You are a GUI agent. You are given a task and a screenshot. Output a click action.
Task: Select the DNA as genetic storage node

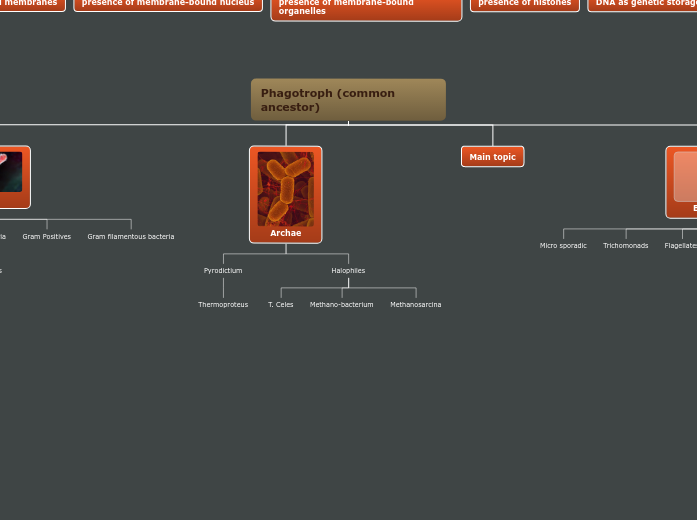[x=643, y=4]
